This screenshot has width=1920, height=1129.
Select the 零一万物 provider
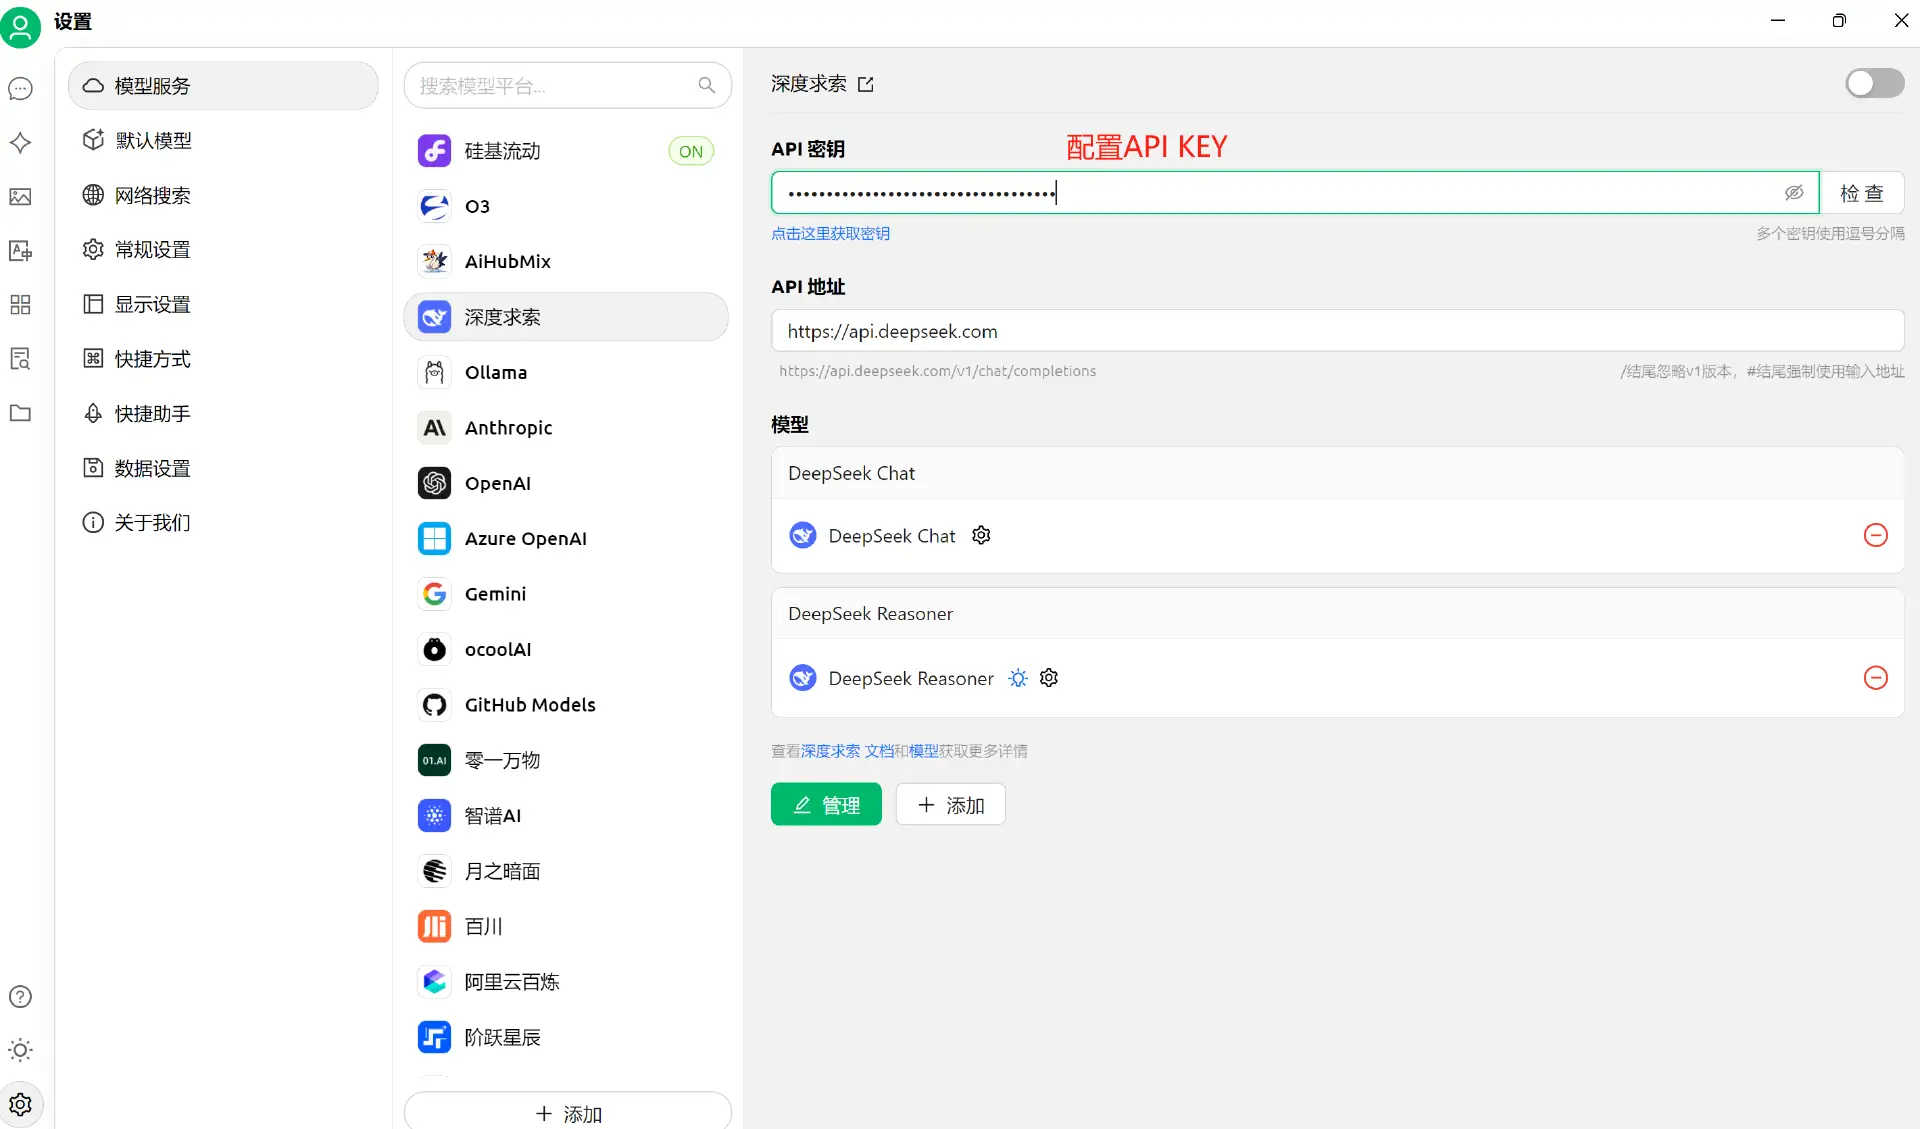pyautogui.click(x=566, y=760)
